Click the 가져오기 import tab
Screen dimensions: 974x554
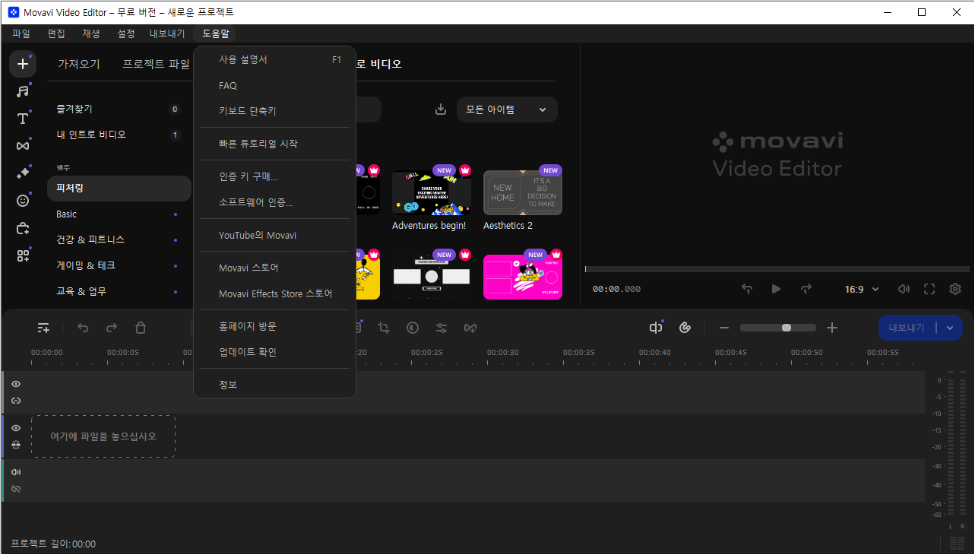click(x=79, y=64)
